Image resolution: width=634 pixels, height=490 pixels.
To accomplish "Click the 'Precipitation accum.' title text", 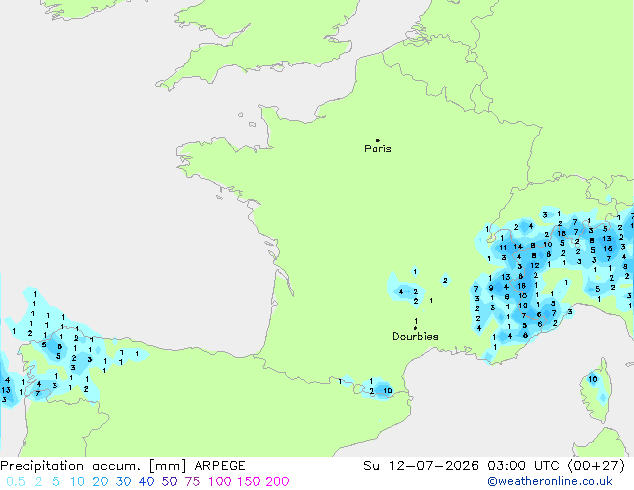I will pos(70,466).
